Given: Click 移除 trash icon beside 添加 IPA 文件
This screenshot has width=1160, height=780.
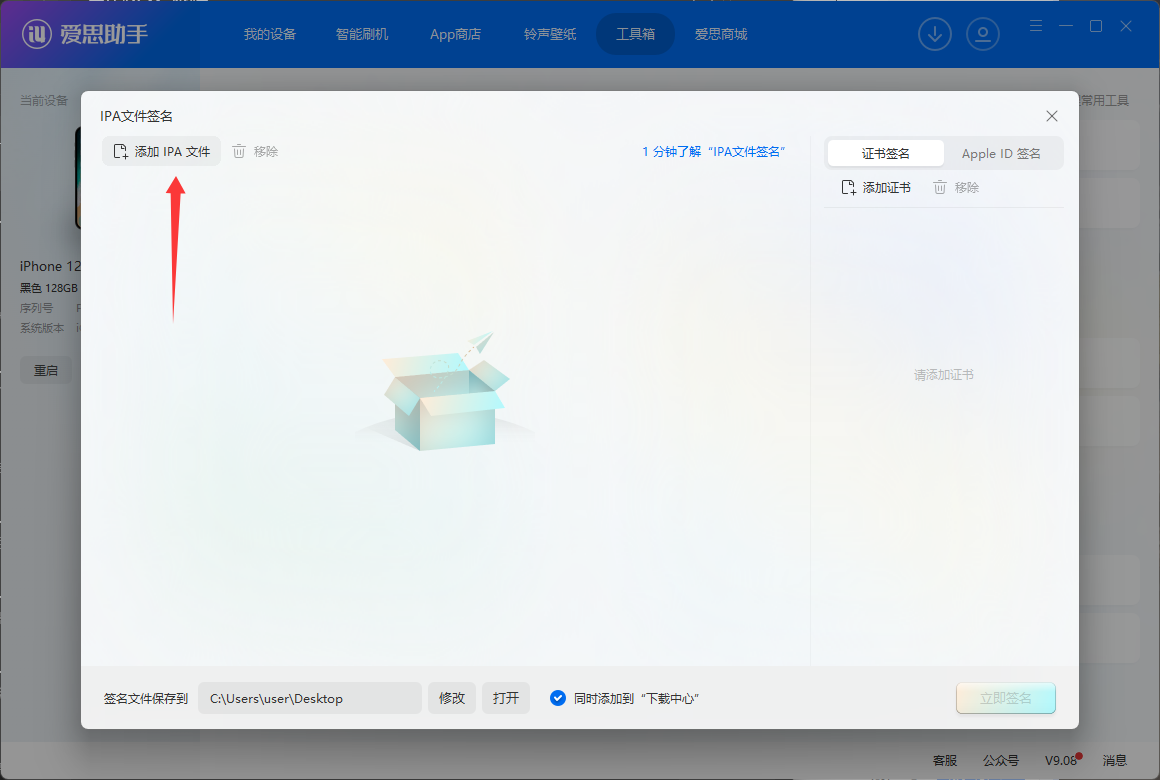Looking at the screenshot, I should (x=239, y=152).
